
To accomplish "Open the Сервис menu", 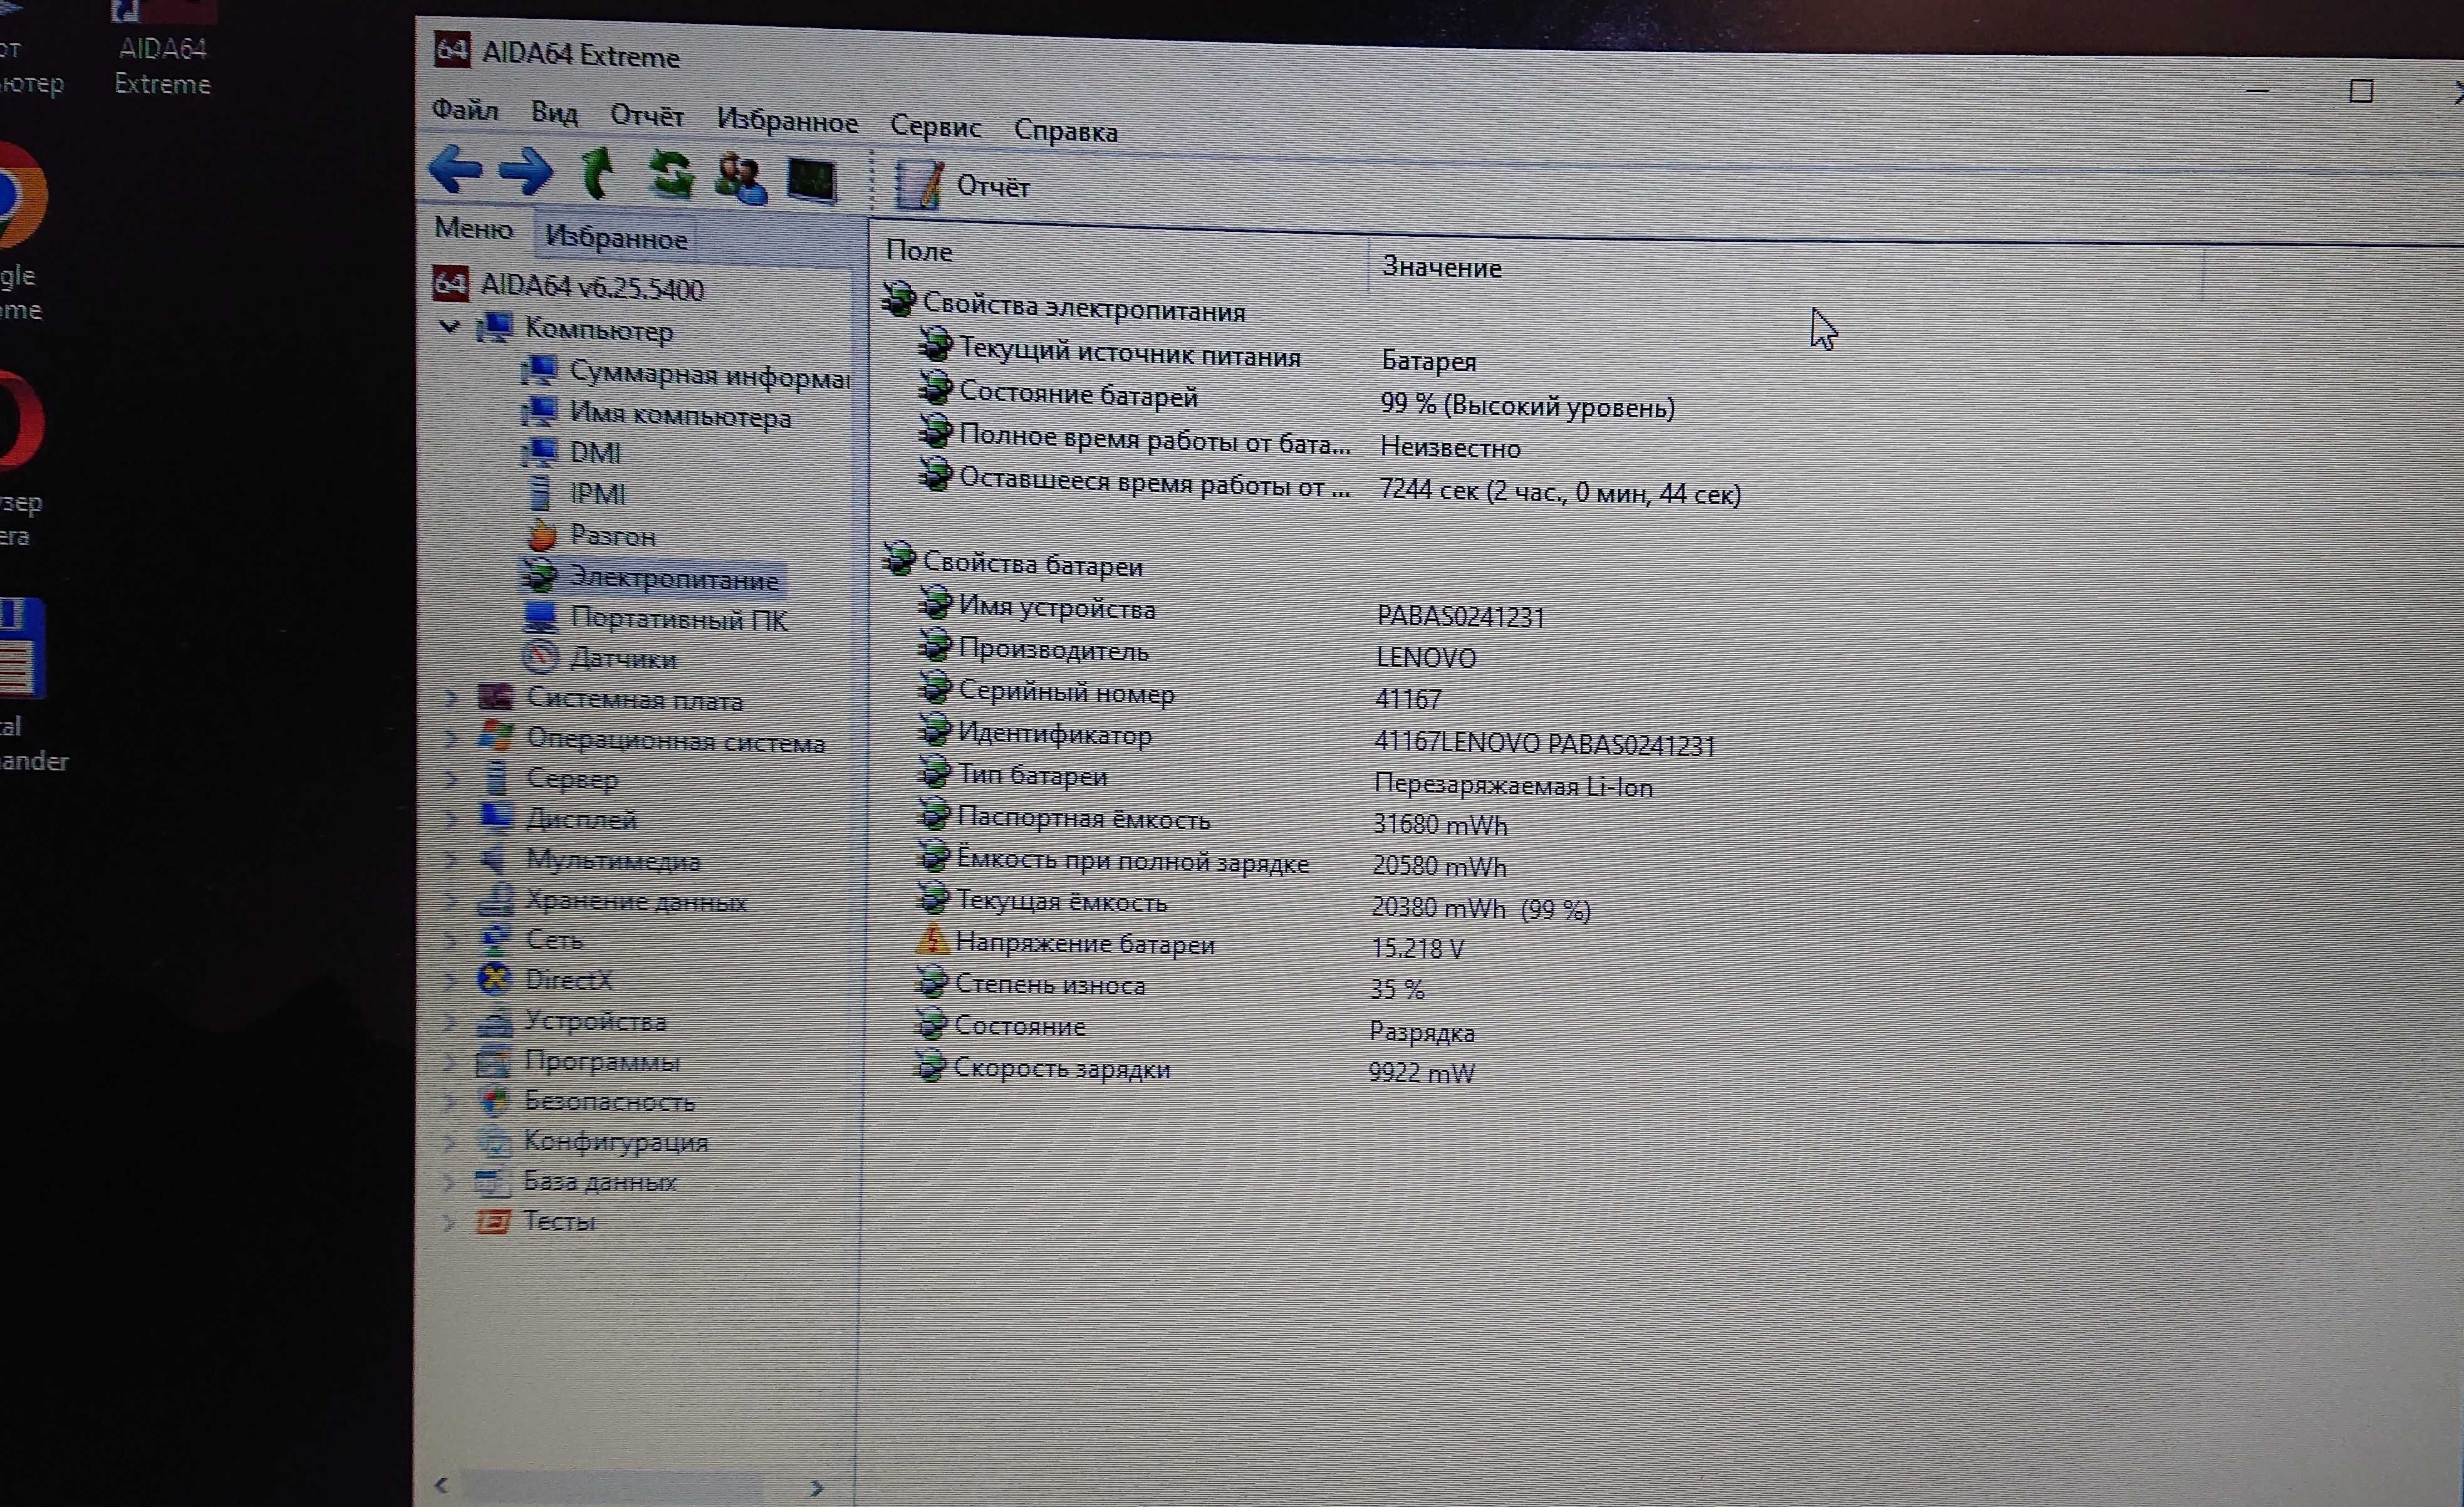I will point(935,126).
